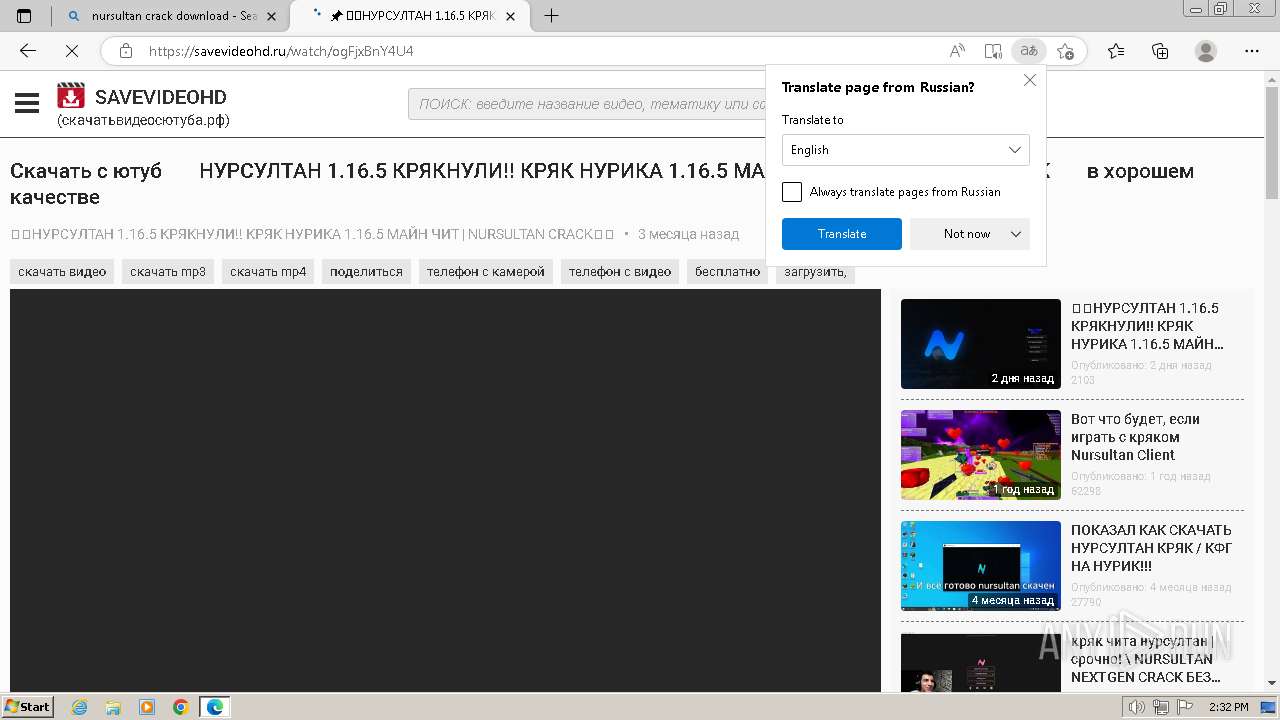Click the загрузить tag
This screenshot has width=1280, height=720.
click(815, 272)
